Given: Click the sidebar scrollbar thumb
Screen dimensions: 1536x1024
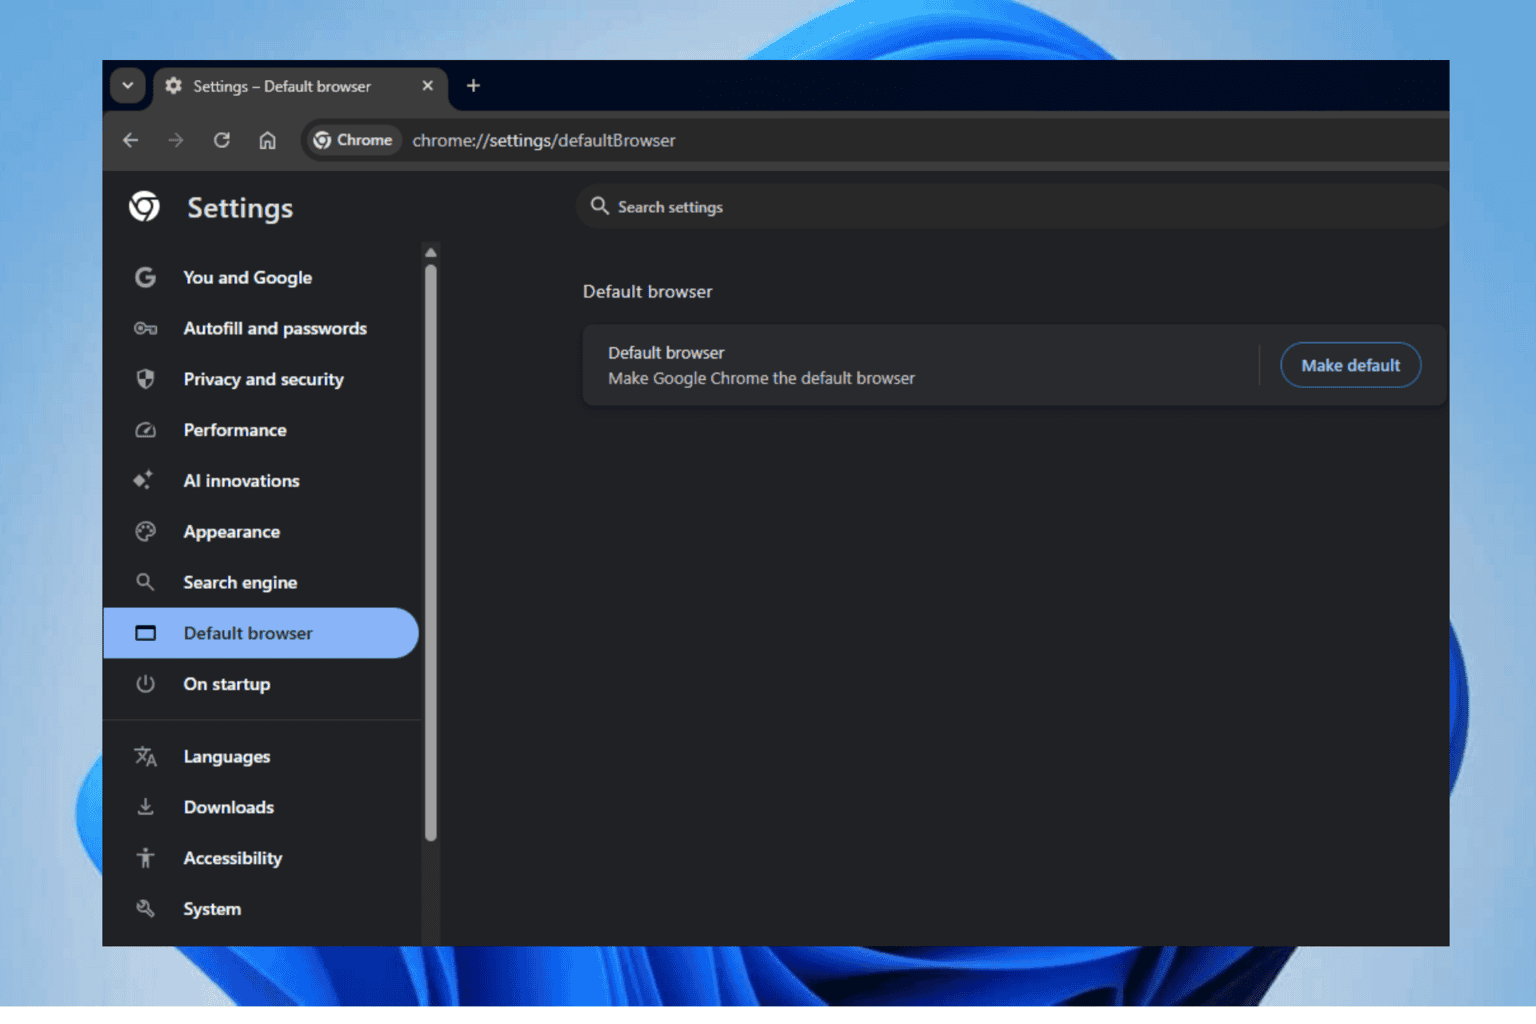Looking at the screenshot, I should pyautogui.click(x=431, y=552).
